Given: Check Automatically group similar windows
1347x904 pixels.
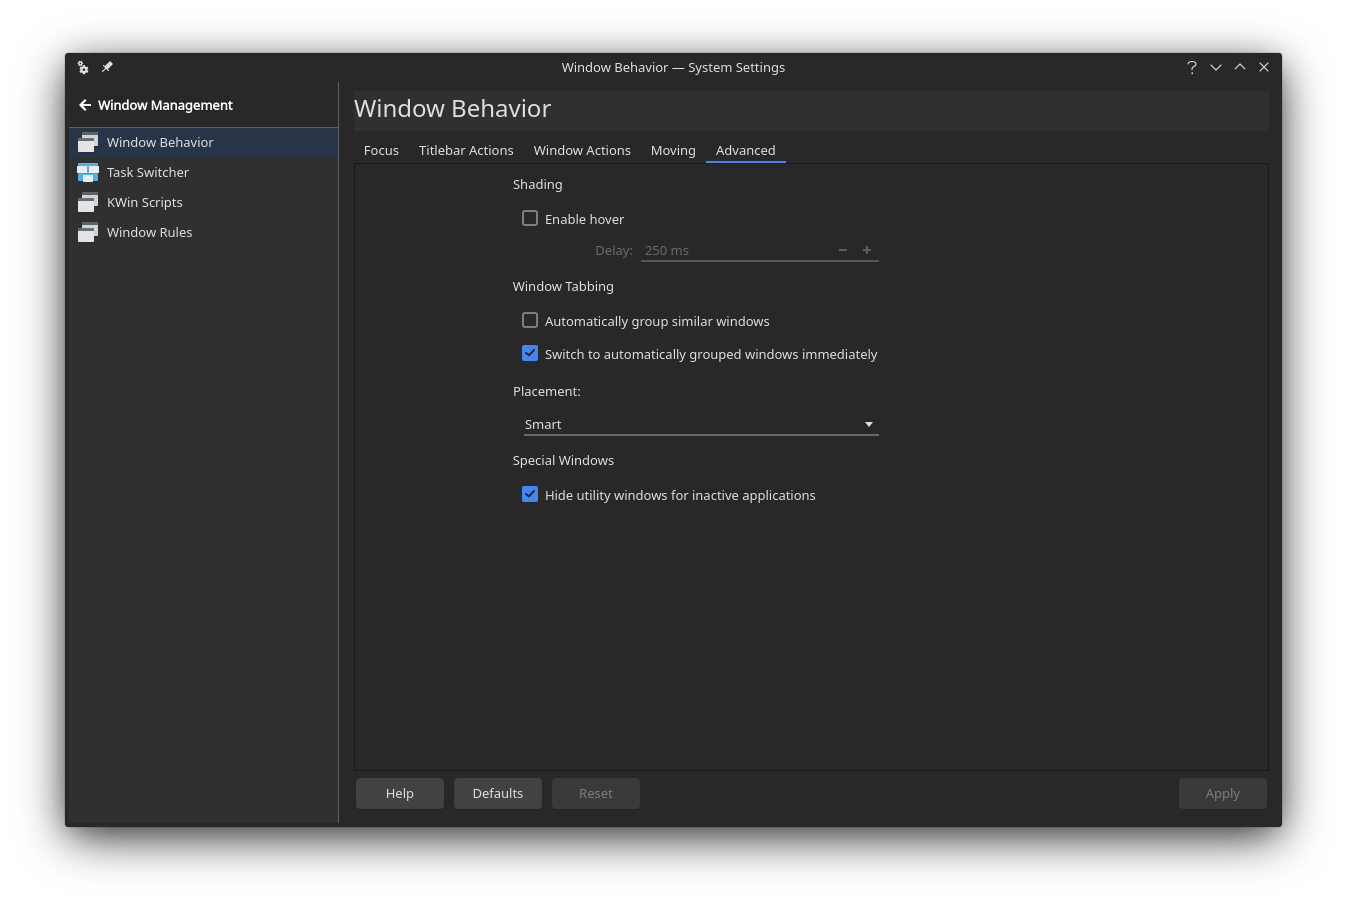Looking at the screenshot, I should pos(530,320).
